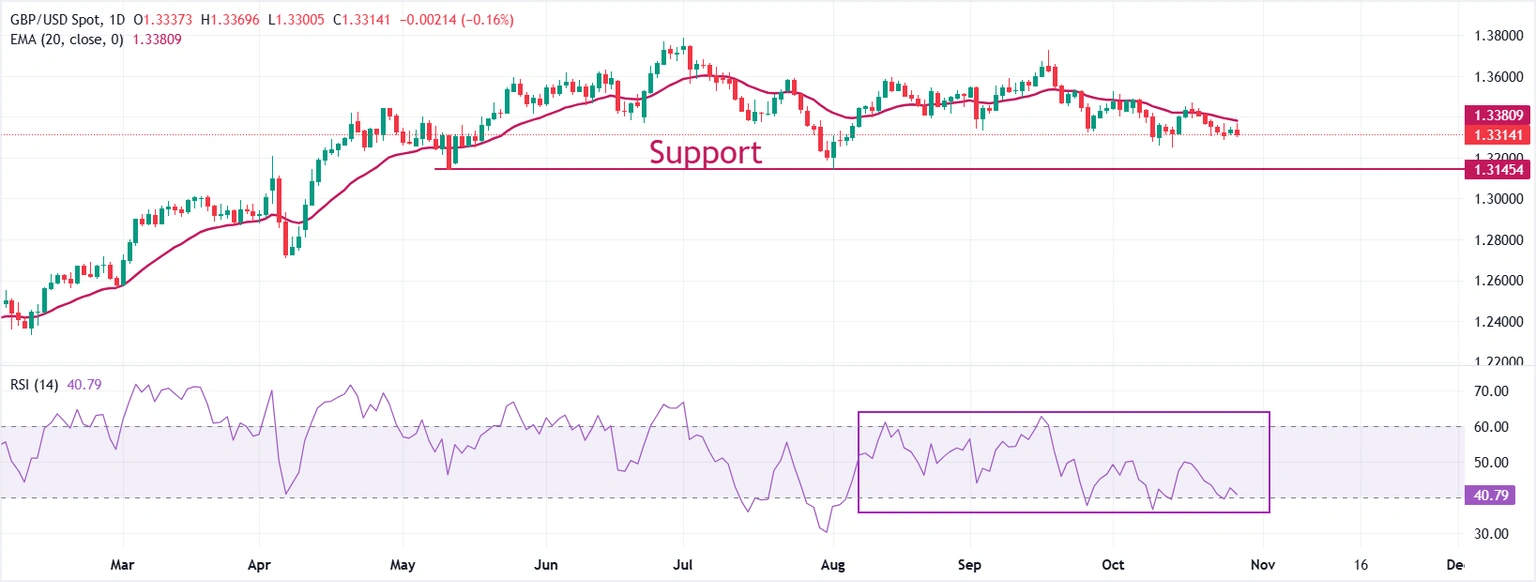Click the EMA value 1.33809 beside indicator name

pos(160,39)
